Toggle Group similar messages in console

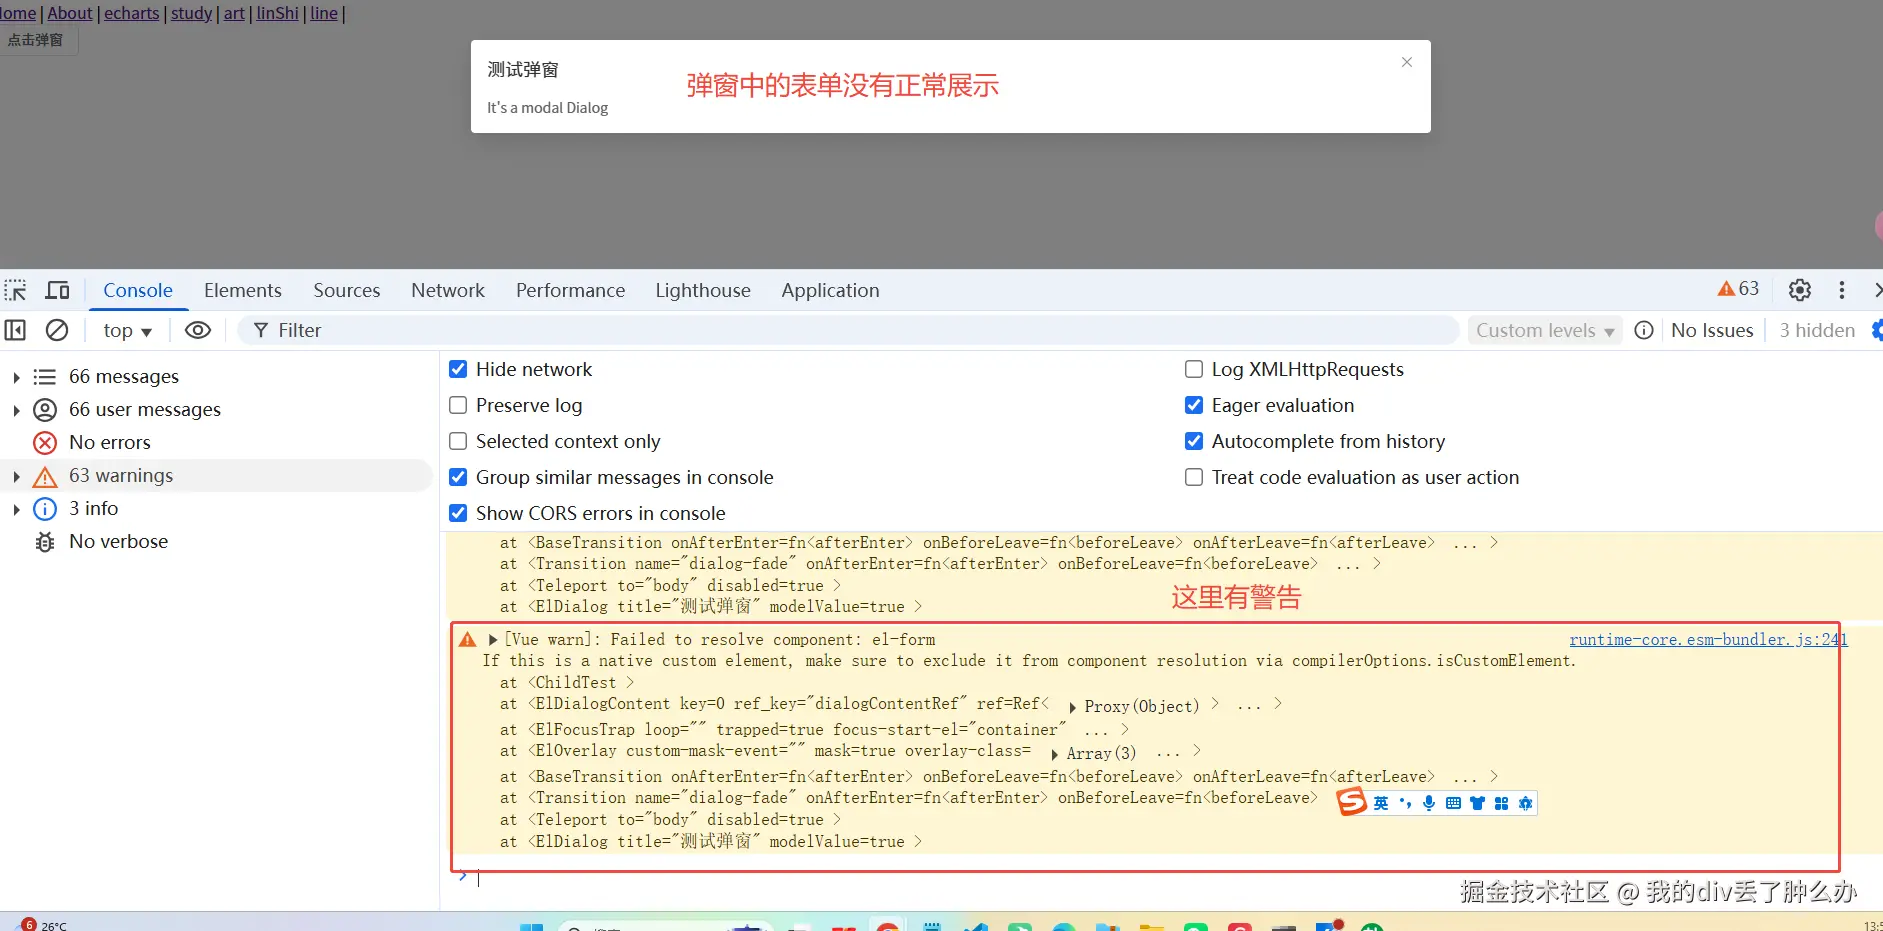[x=458, y=477]
